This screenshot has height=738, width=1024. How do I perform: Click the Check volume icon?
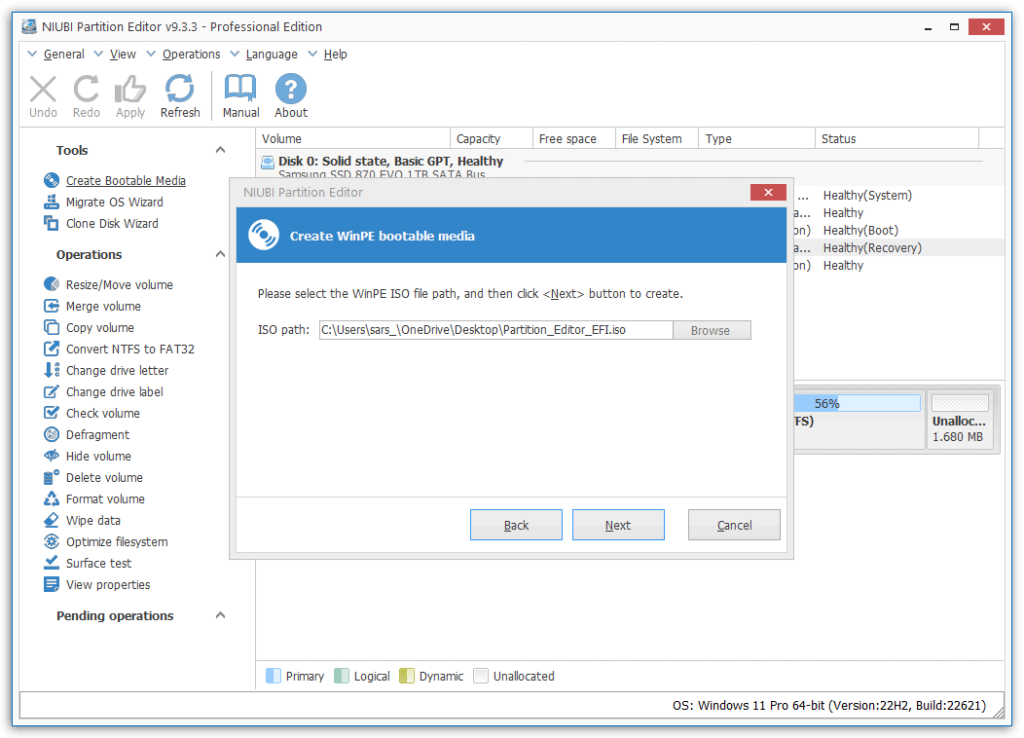pyautogui.click(x=52, y=413)
